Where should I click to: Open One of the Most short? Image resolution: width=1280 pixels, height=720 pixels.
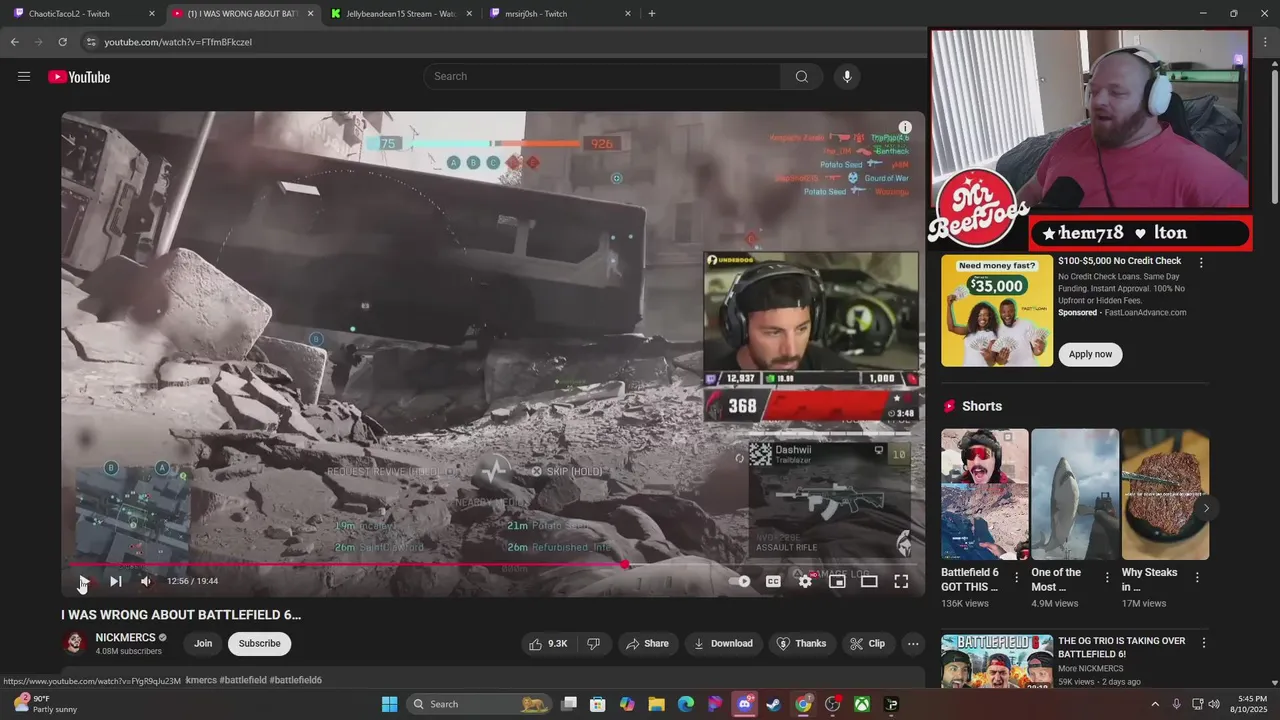(x=1075, y=494)
